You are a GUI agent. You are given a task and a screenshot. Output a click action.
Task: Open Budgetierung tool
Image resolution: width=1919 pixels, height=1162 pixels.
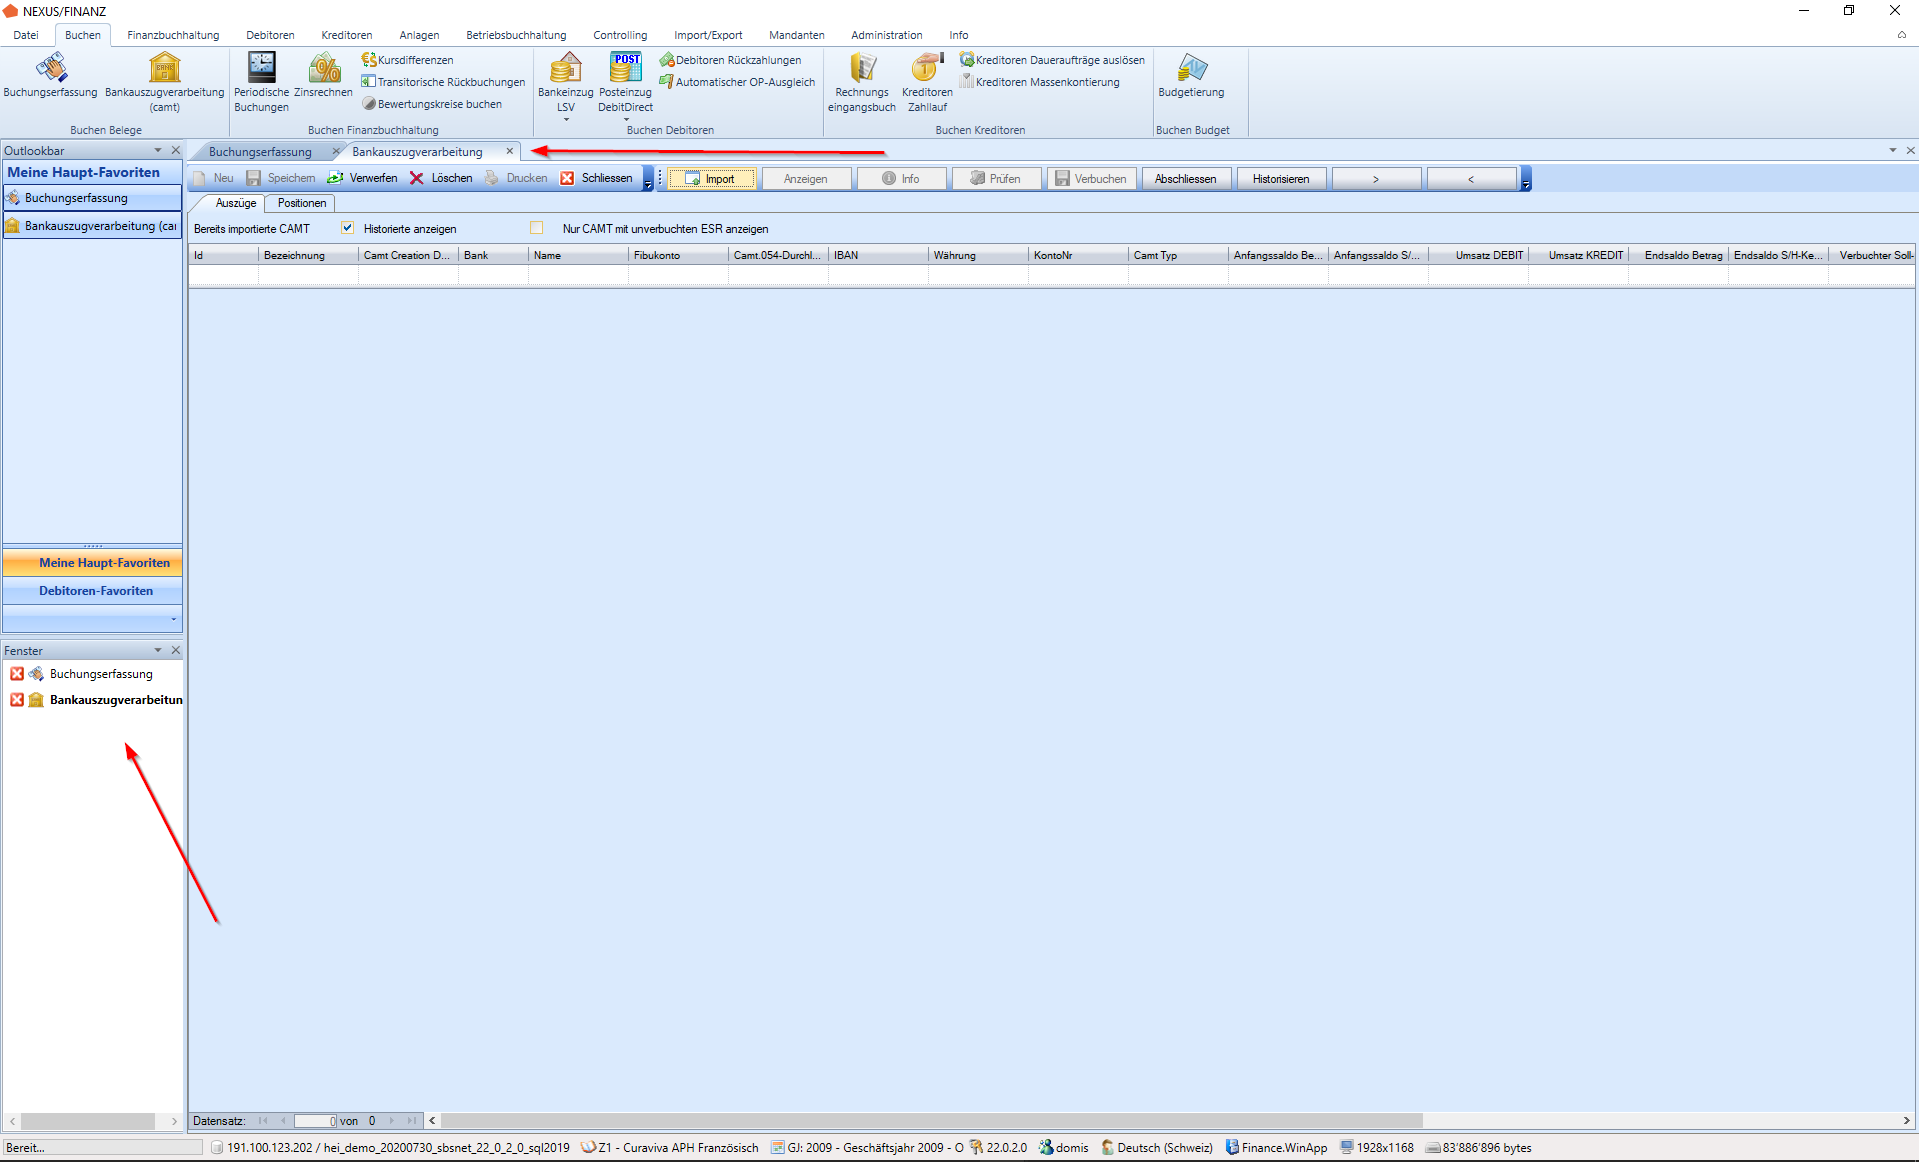click(x=1191, y=76)
